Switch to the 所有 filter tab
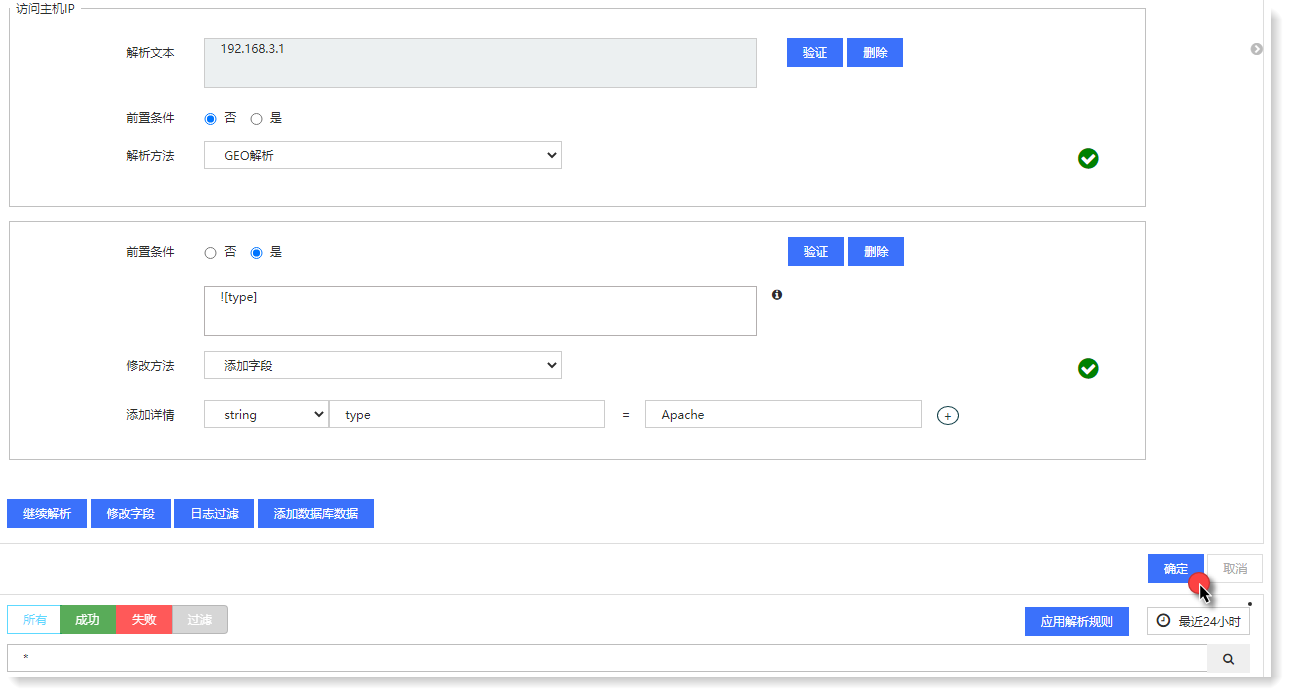 [x=34, y=620]
